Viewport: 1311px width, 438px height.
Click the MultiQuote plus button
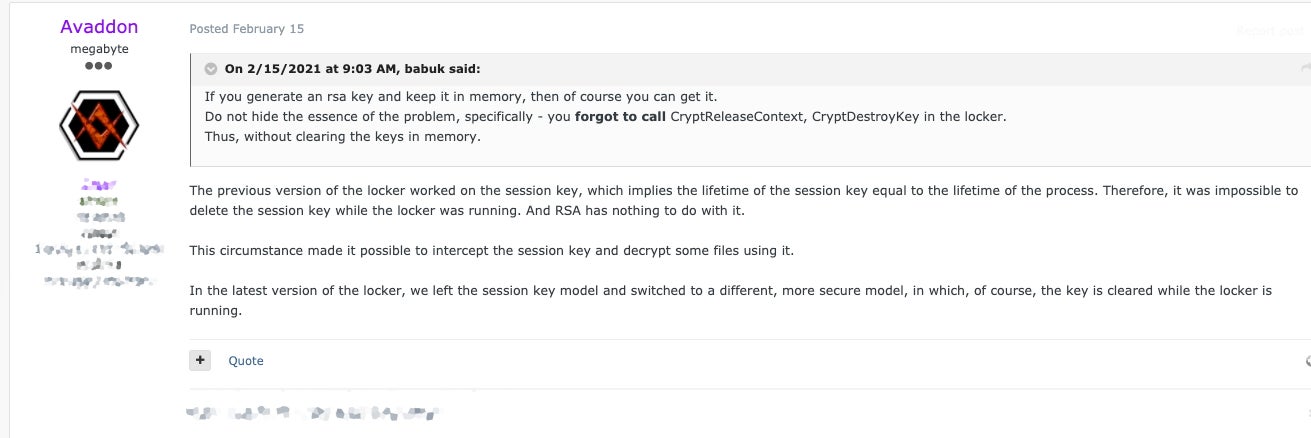coord(200,360)
